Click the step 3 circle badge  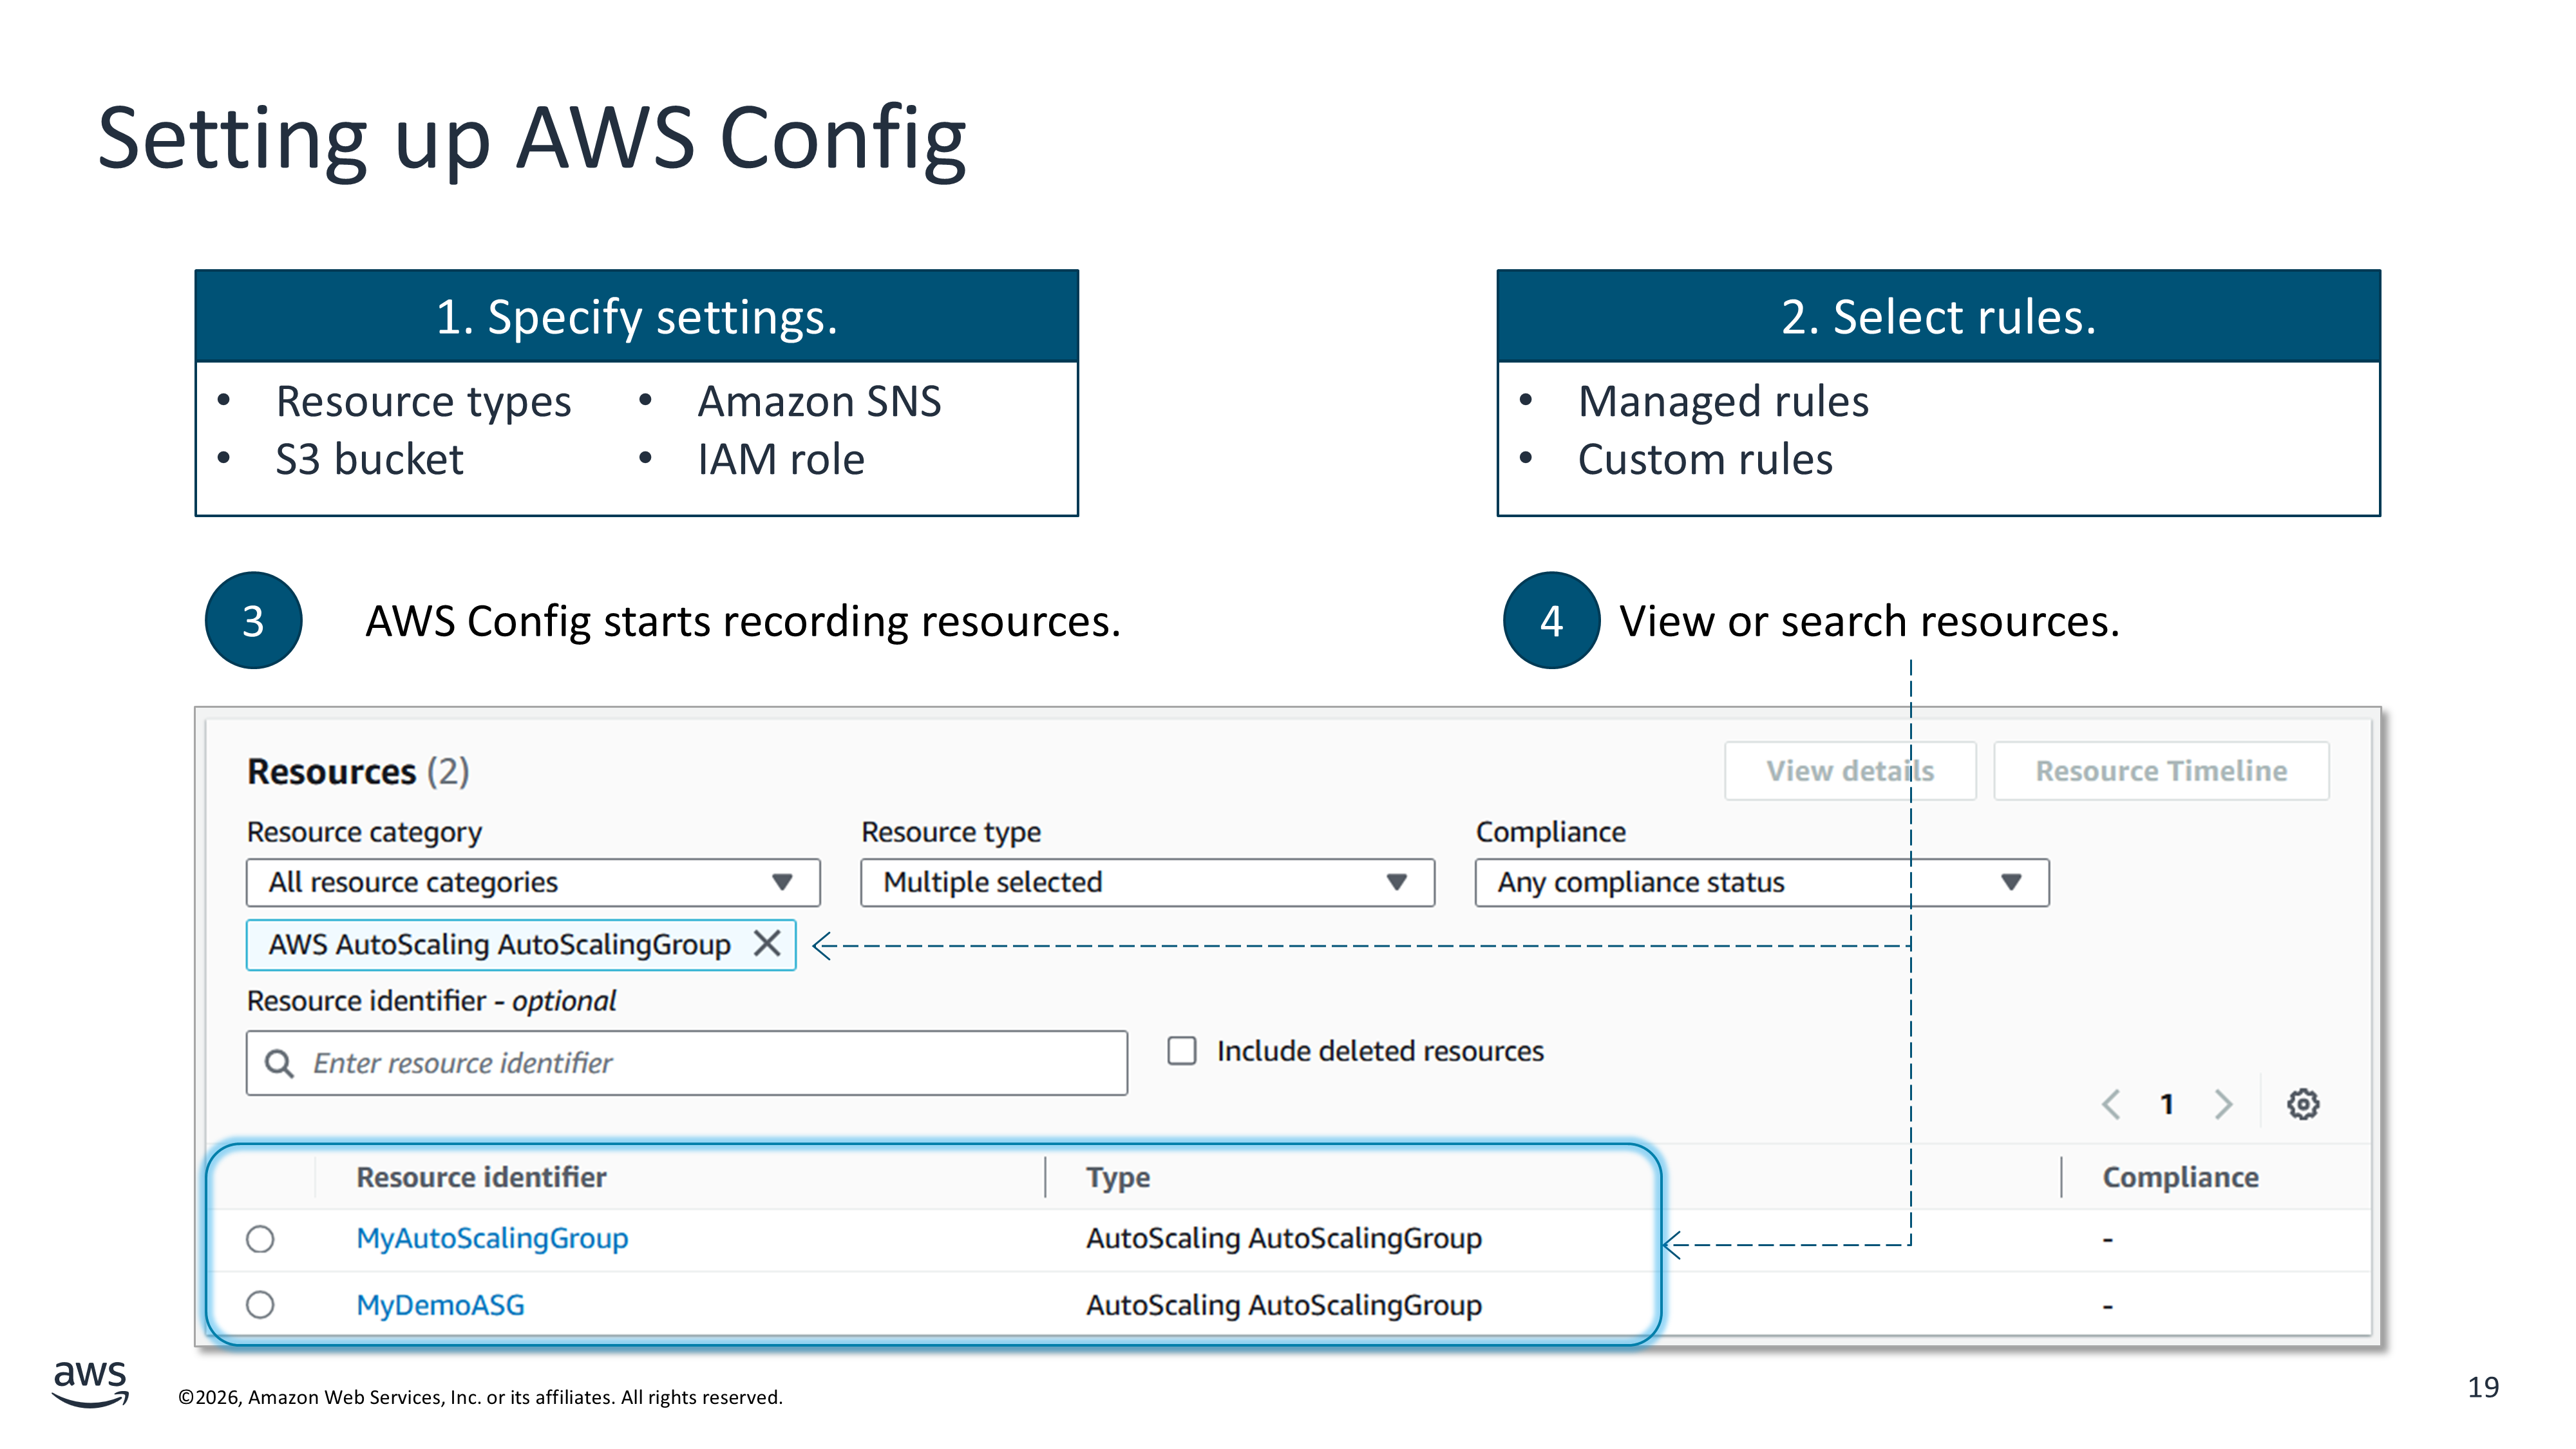pos(253,620)
